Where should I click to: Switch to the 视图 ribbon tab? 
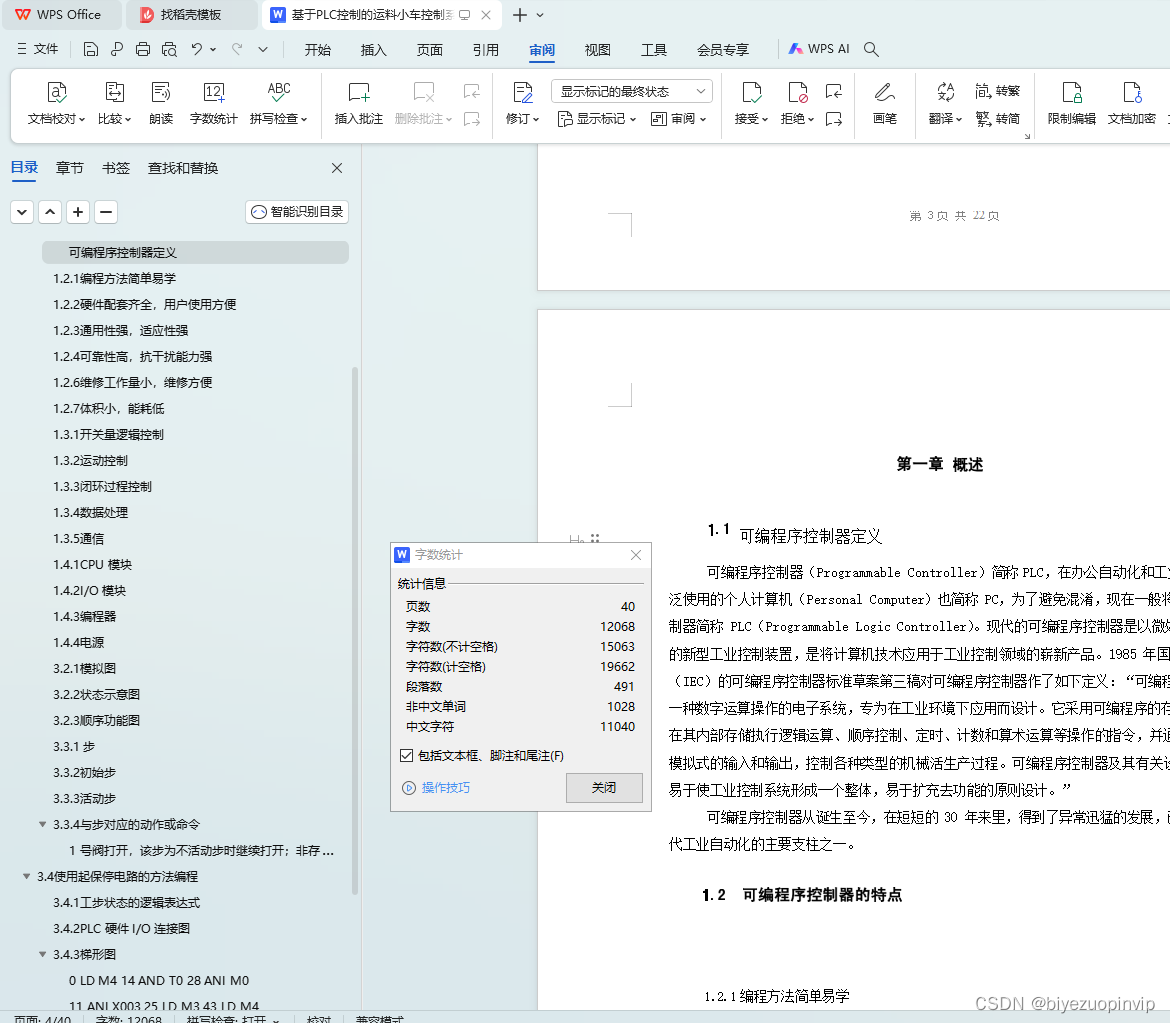point(597,50)
